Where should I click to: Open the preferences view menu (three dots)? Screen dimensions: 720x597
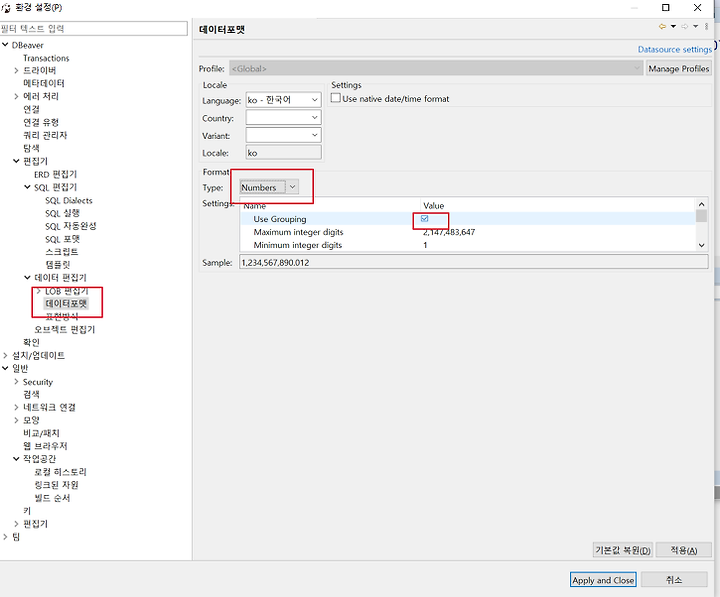tap(706, 27)
